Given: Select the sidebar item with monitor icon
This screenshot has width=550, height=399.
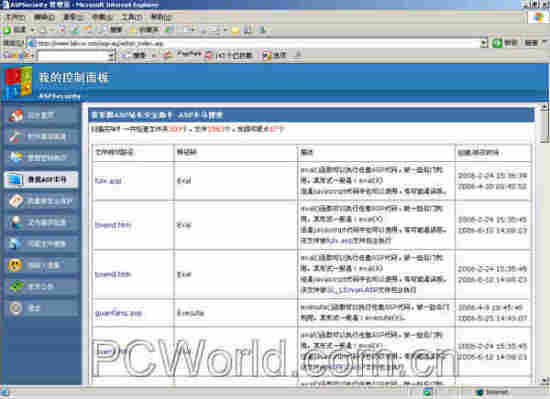Looking at the screenshot, I should point(41,158).
